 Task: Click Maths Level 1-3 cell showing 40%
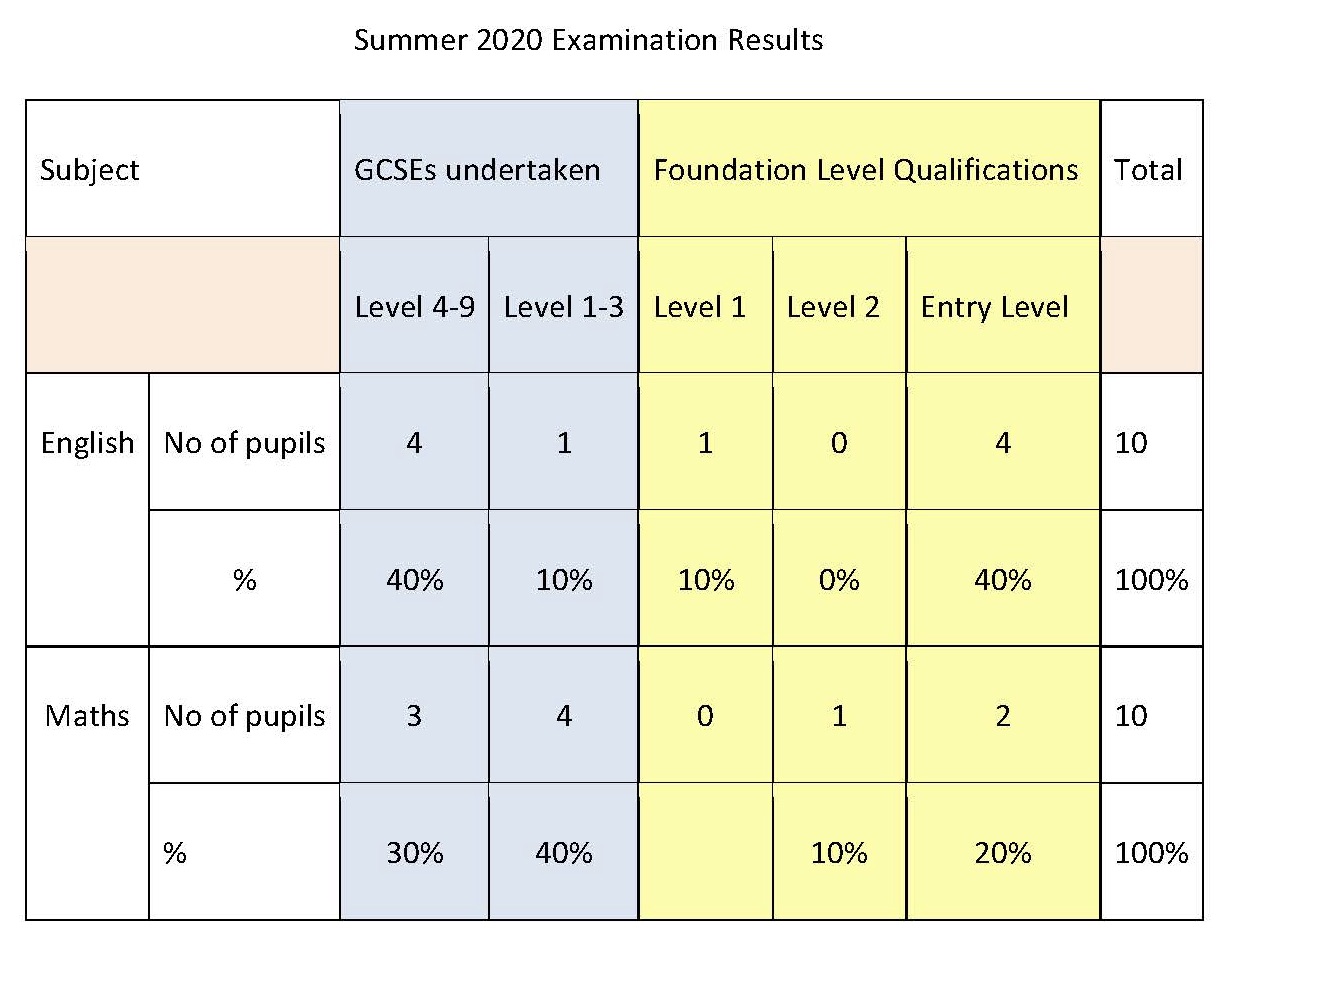tap(563, 852)
